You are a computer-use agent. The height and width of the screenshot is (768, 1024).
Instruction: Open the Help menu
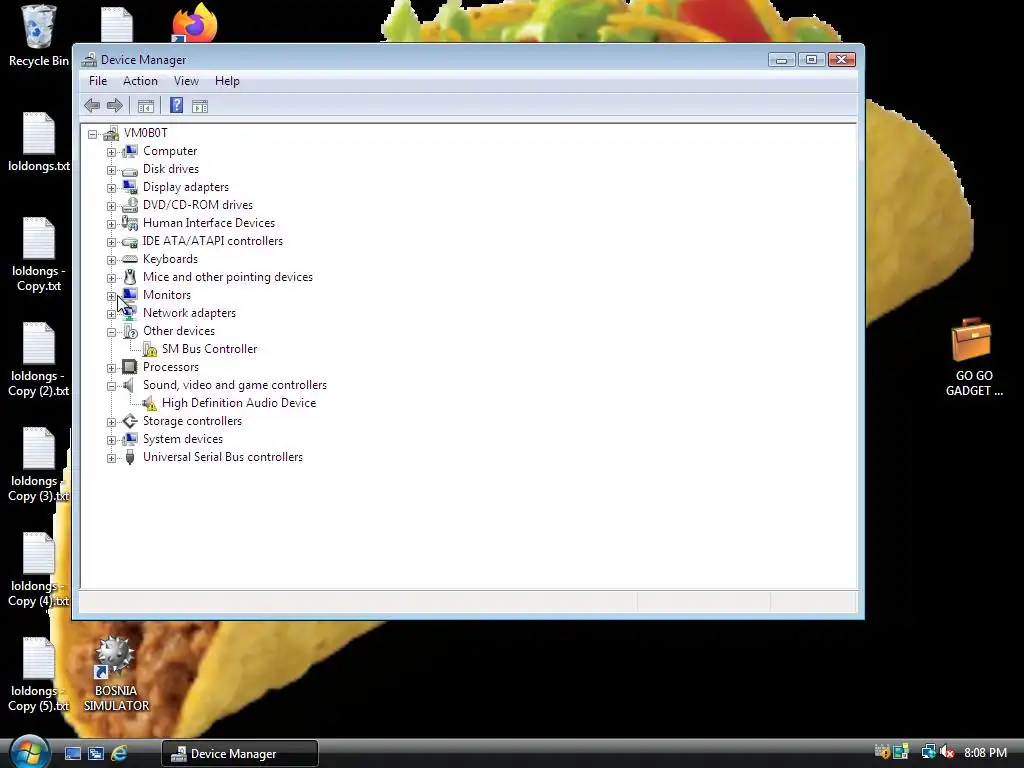click(x=227, y=81)
